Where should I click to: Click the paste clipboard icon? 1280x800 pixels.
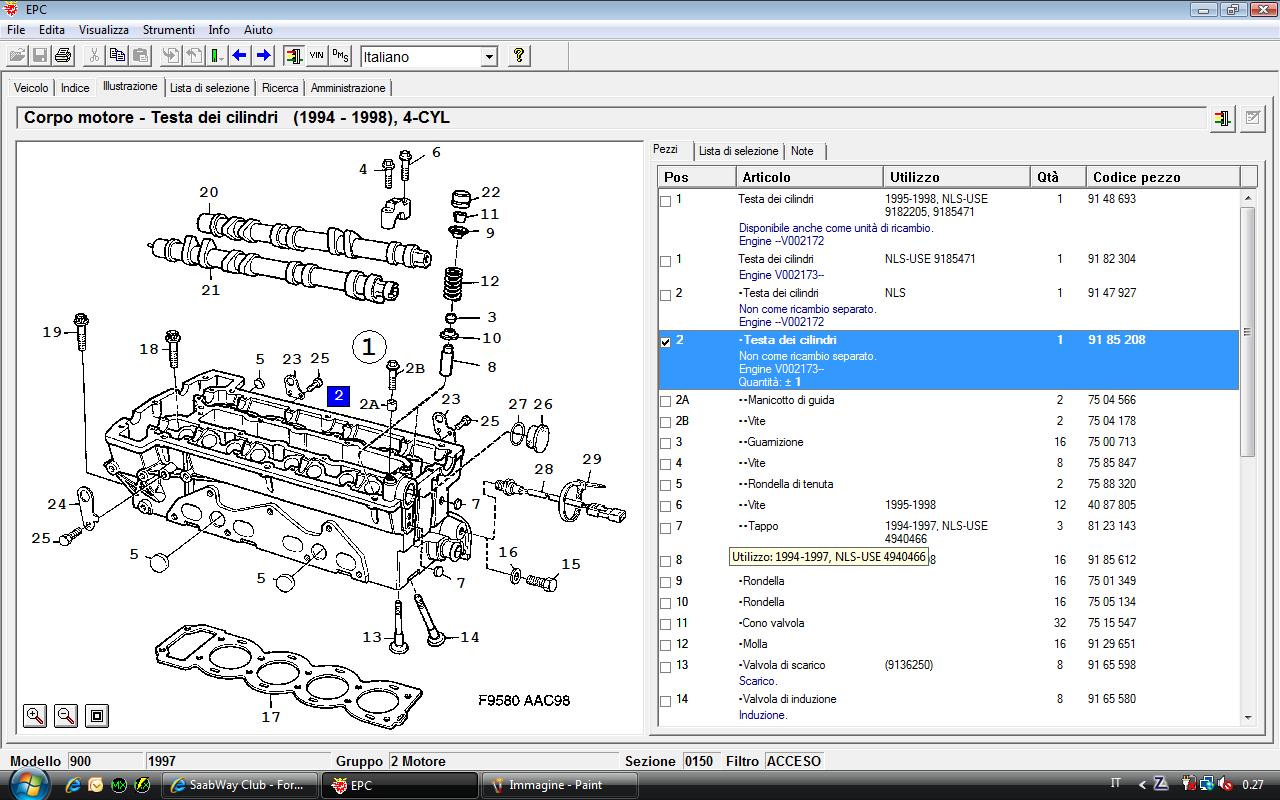(x=140, y=56)
